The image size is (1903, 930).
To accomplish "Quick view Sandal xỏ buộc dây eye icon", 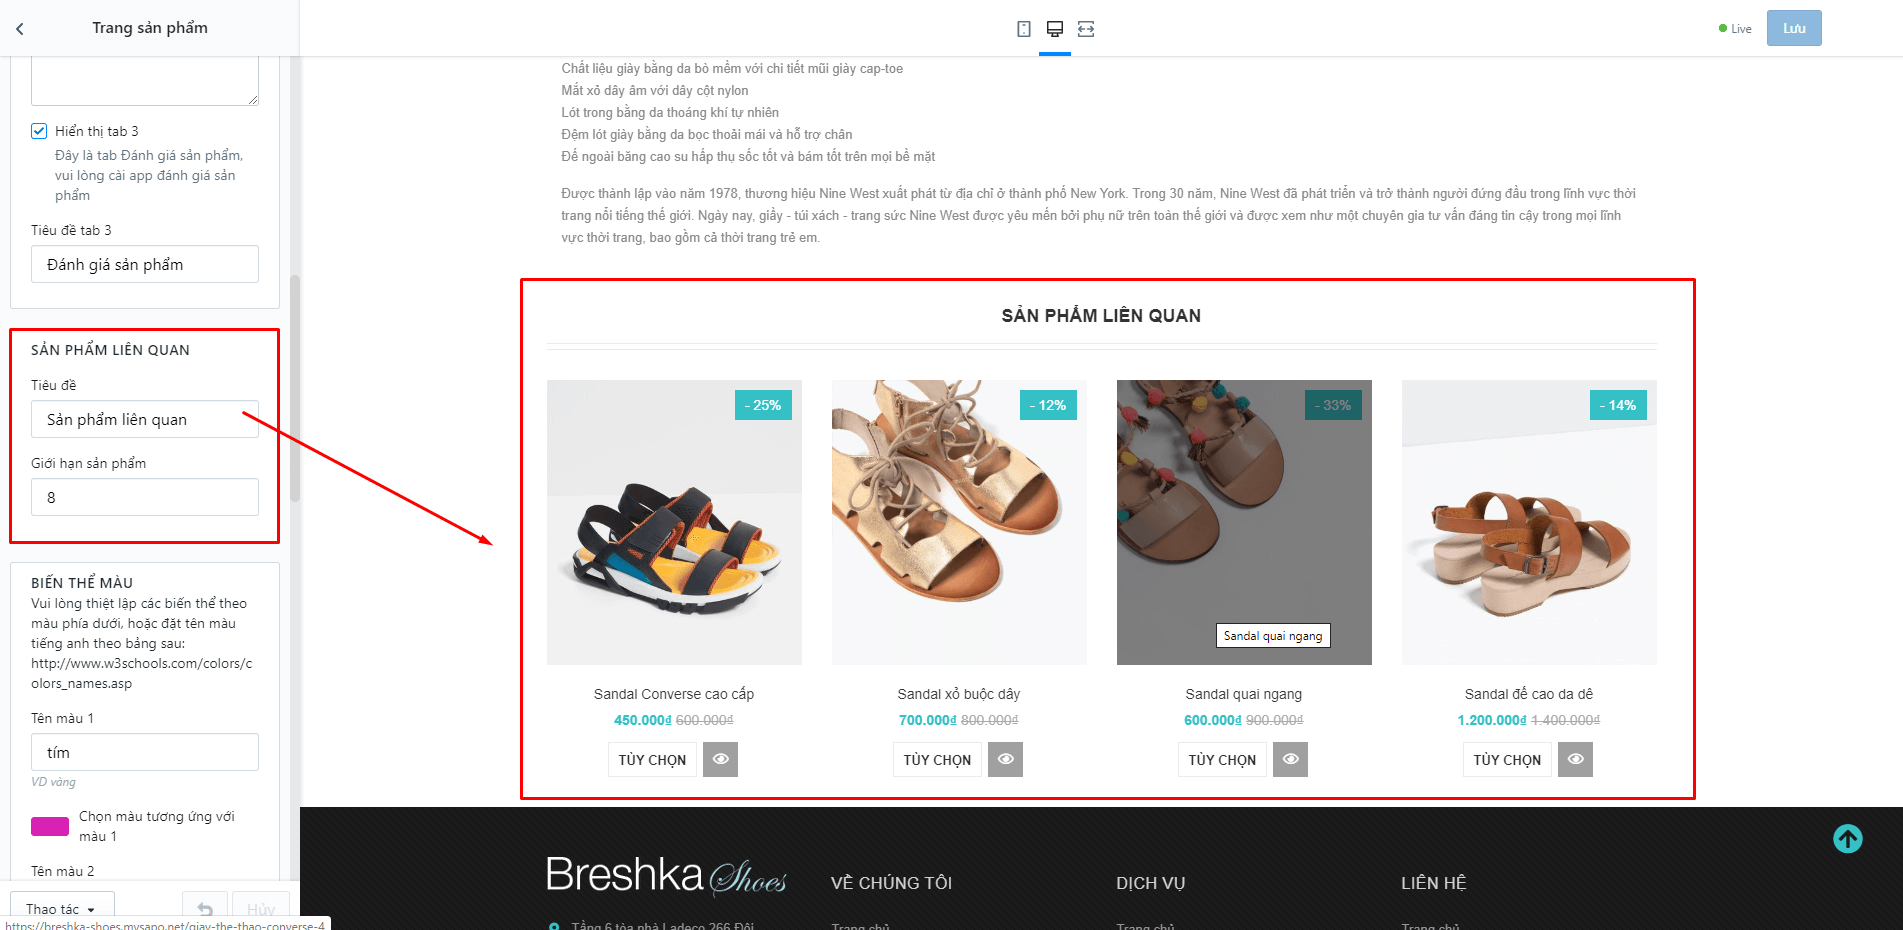I will click(1005, 759).
